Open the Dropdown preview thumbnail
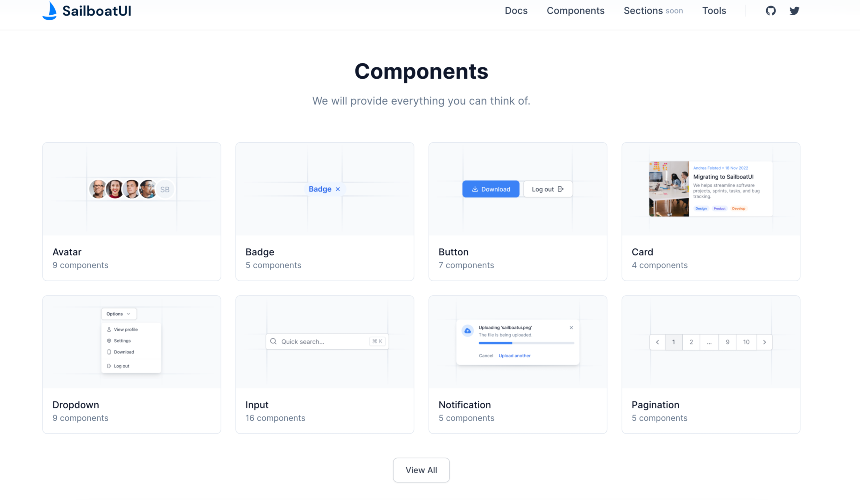 click(132, 342)
